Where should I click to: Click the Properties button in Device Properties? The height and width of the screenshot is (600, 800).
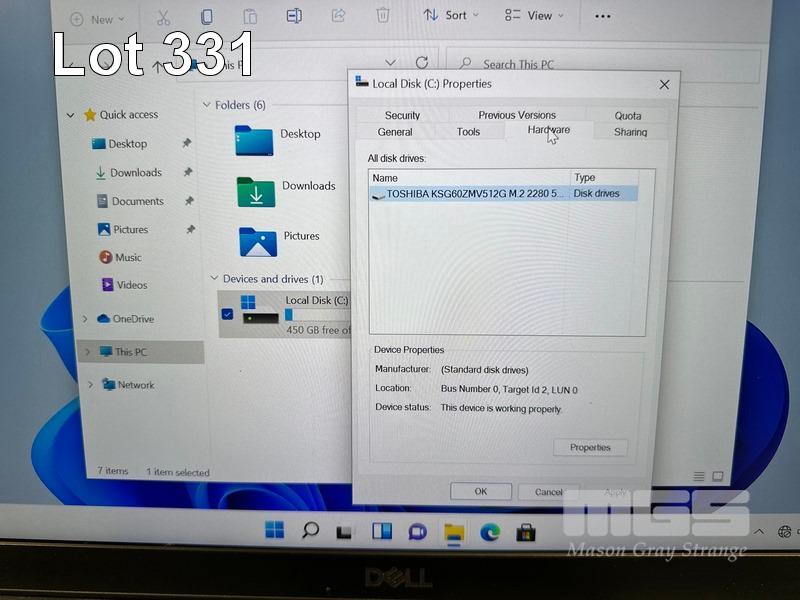pyautogui.click(x=590, y=447)
